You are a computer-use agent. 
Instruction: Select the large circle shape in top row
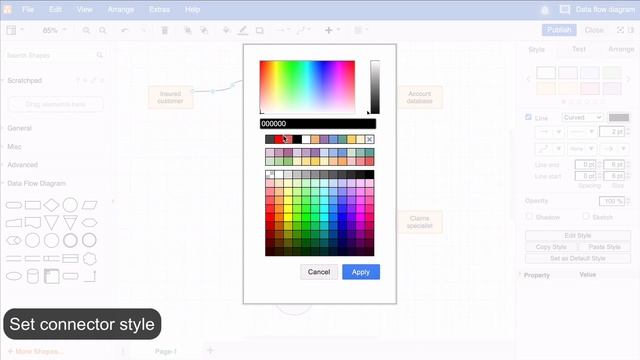(70, 205)
